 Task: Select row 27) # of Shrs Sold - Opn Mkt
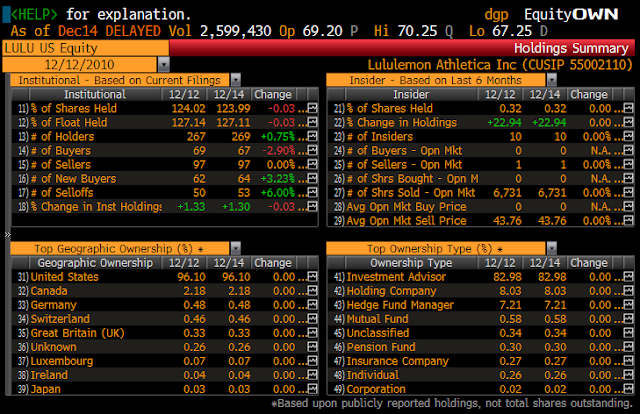pyautogui.click(x=480, y=192)
